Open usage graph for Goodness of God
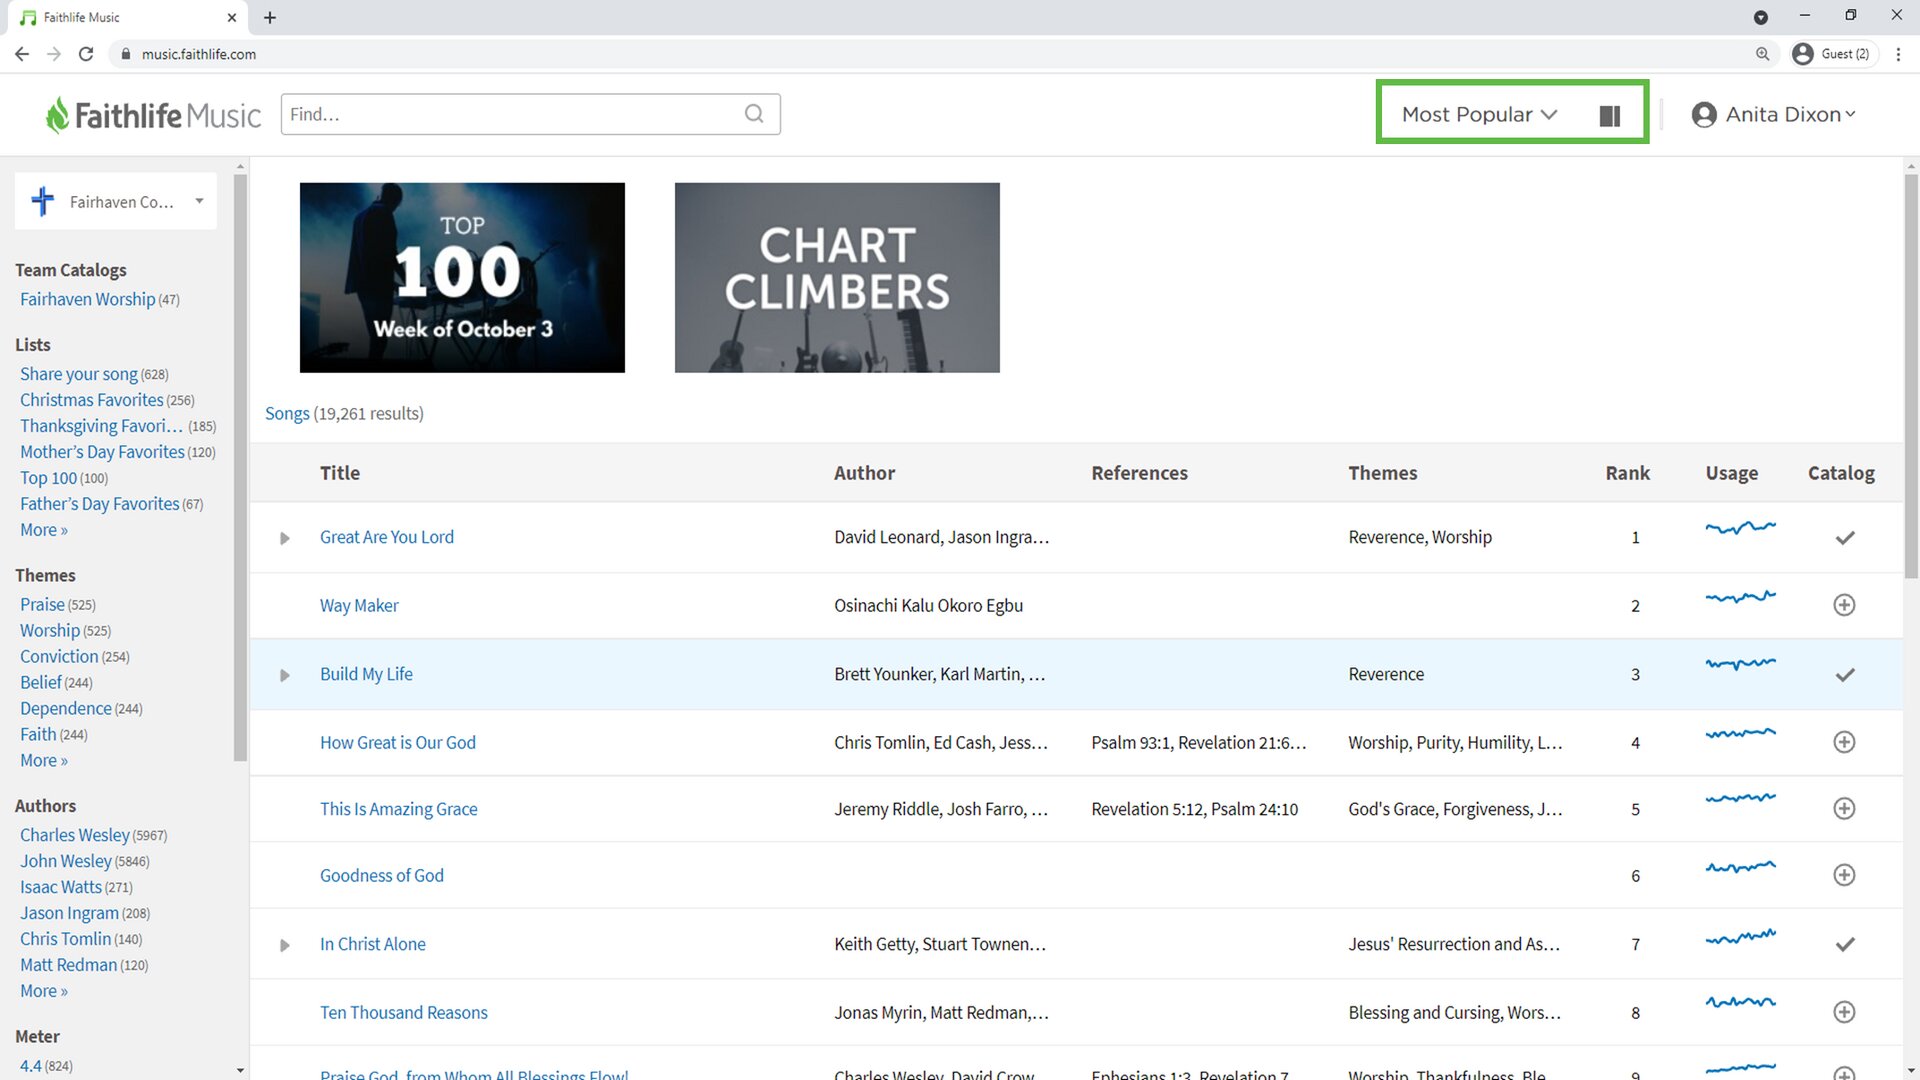 pyautogui.click(x=1740, y=867)
